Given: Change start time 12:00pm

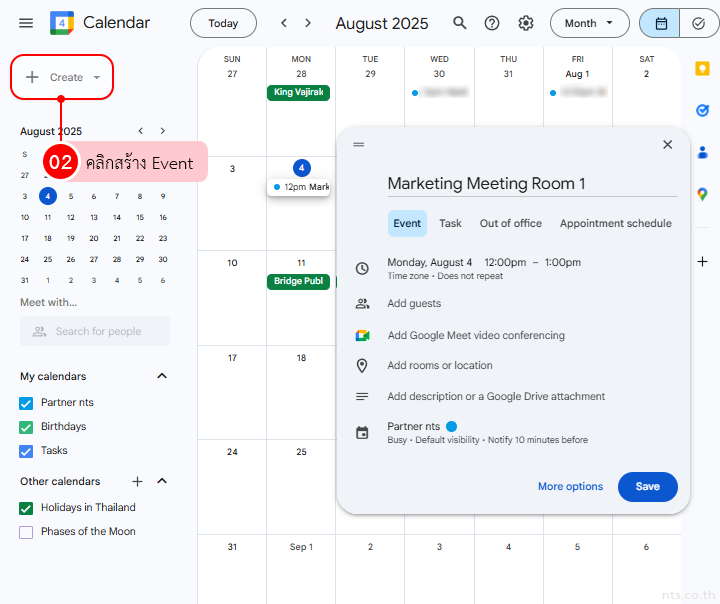Looking at the screenshot, I should 505,262.
